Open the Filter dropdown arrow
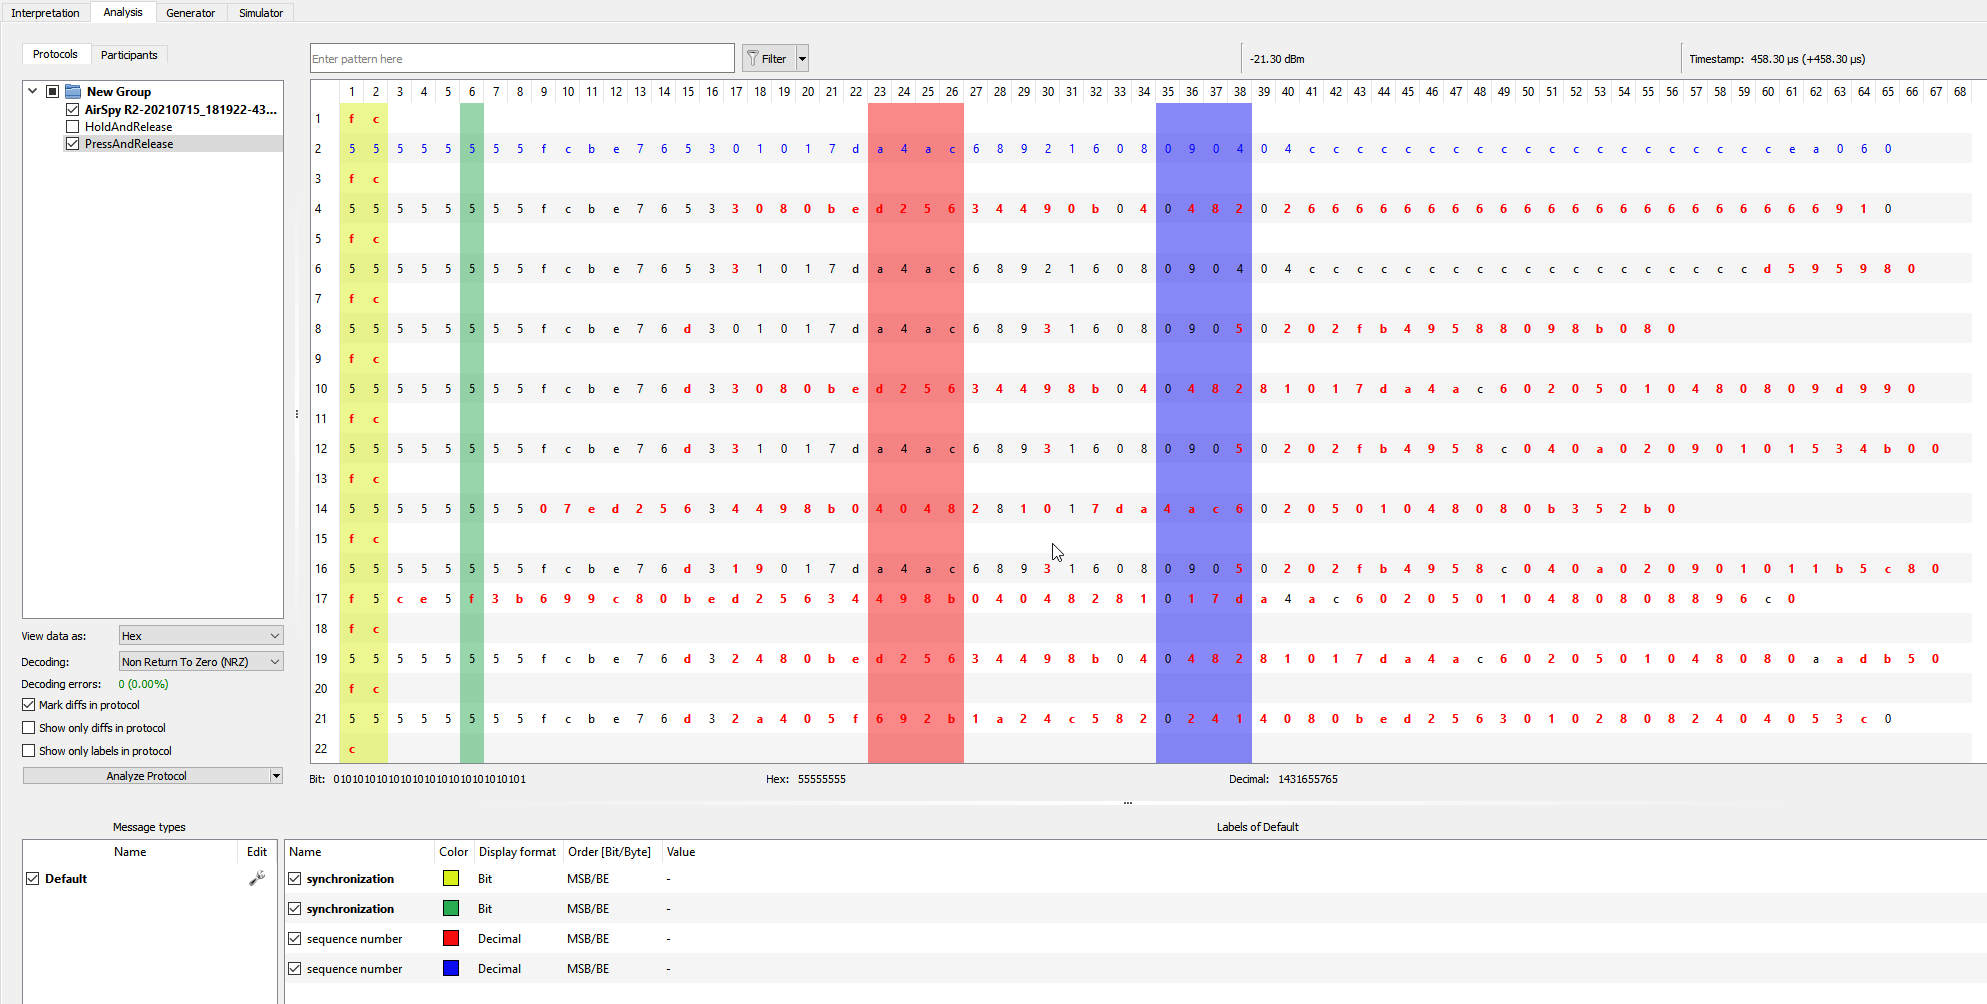The width and height of the screenshot is (1987, 1004). click(802, 59)
